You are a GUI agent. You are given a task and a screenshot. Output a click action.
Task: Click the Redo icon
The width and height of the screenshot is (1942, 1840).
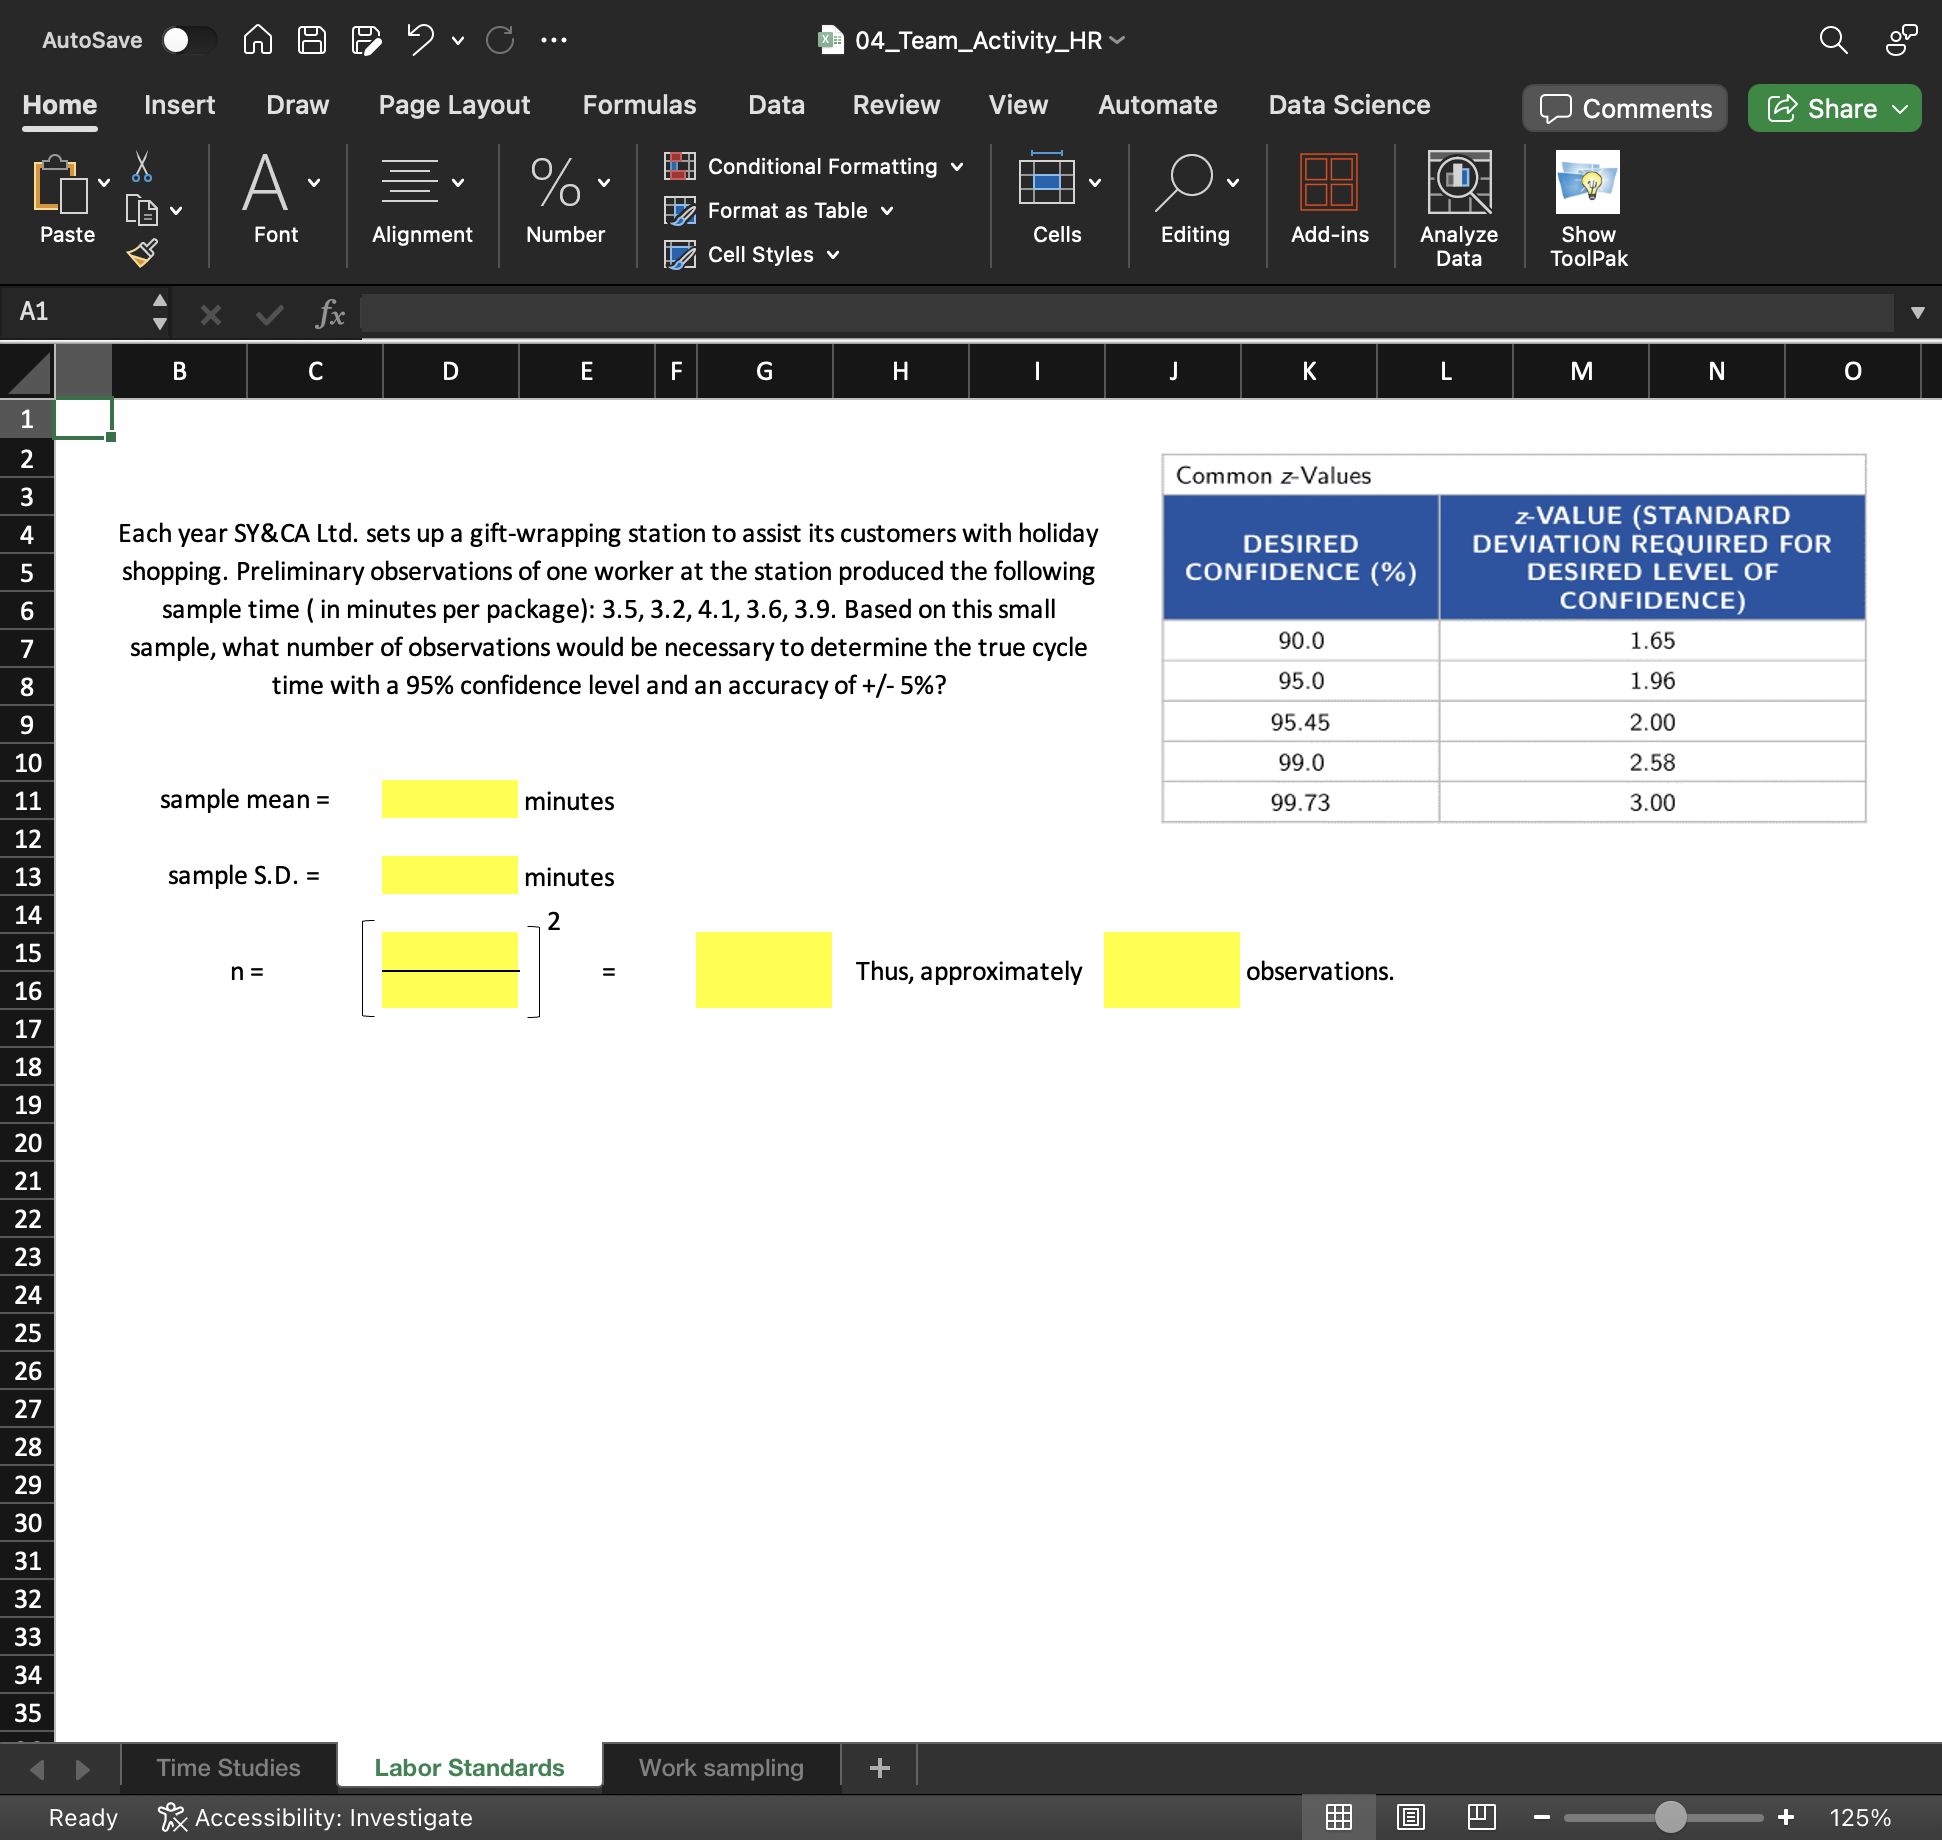500,40
